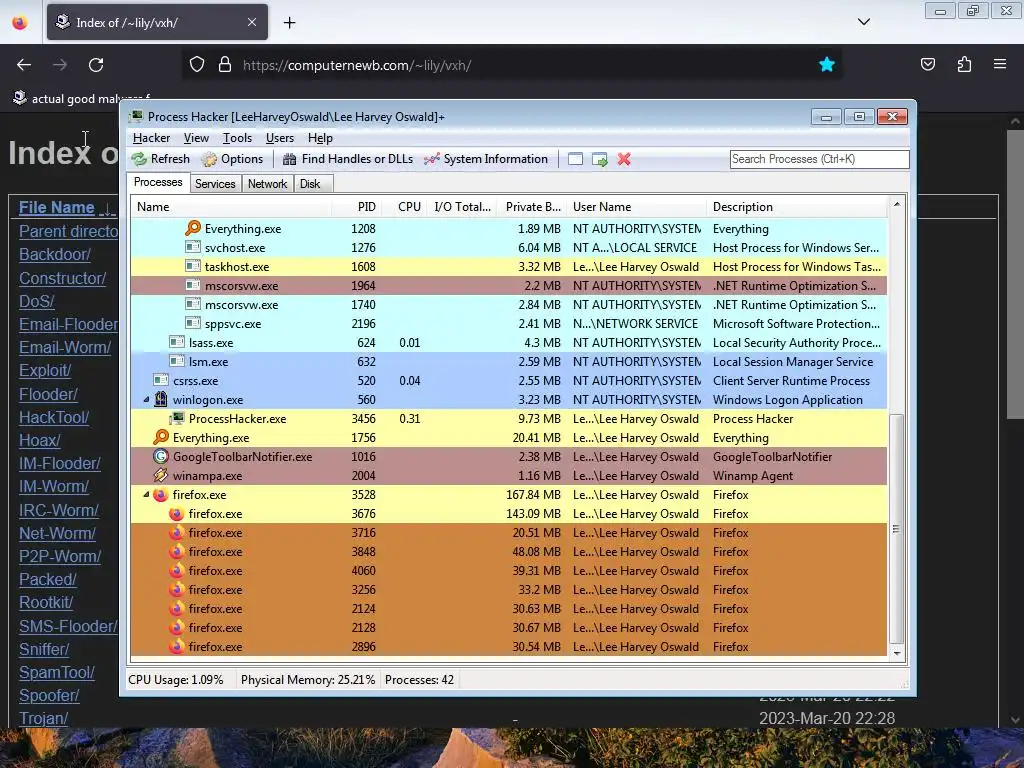The image size is (1024, 768).
Task: Reload the page in Firefox
Action: click(96, 65)
